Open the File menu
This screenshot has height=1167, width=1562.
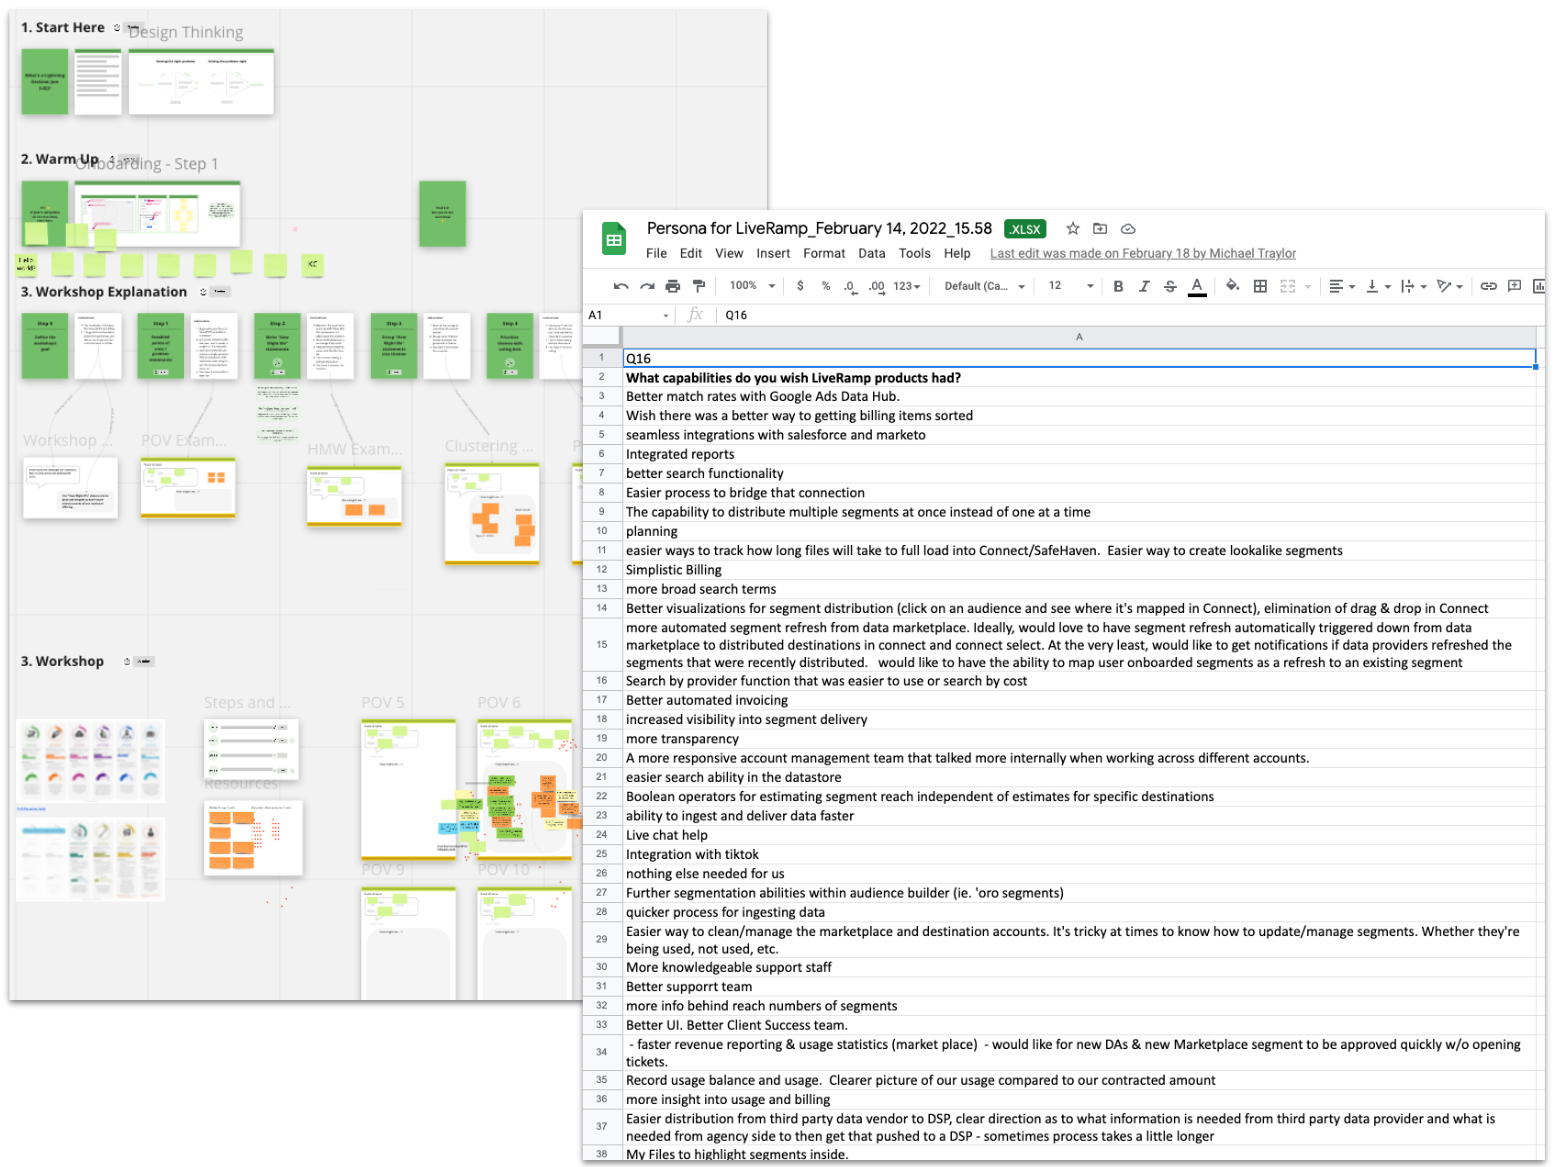coord(656,254)
